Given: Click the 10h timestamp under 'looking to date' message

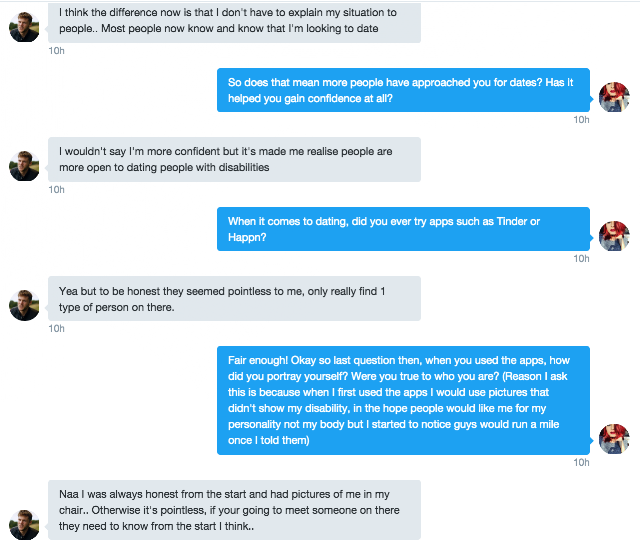Looking at the screenshot, I should 56,51.
